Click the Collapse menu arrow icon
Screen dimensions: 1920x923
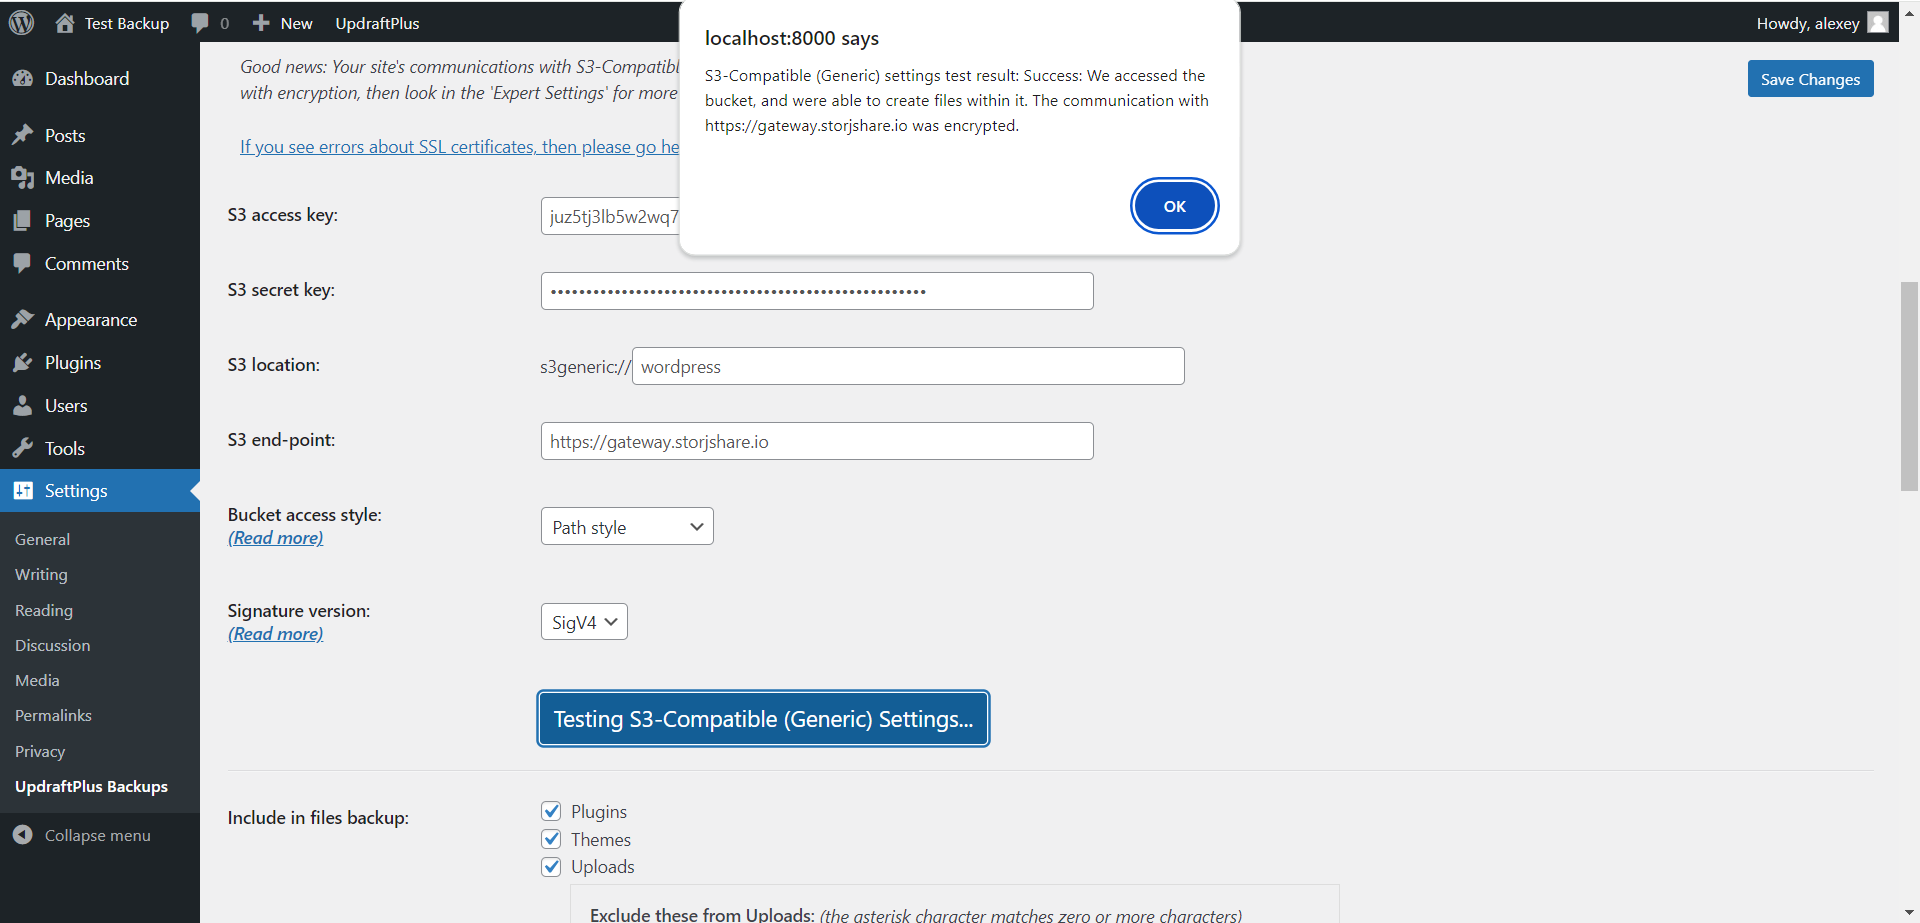click(x=23, y=835)
